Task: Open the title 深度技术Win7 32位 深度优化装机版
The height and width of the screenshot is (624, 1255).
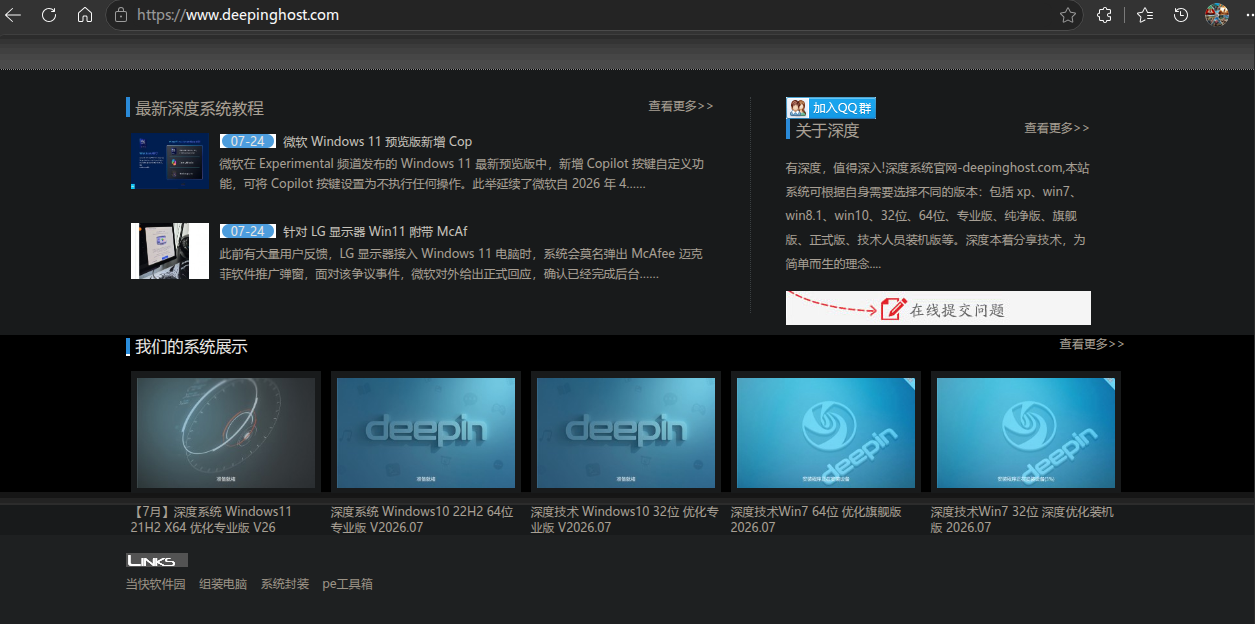Action: click(x=1022, y=519)
